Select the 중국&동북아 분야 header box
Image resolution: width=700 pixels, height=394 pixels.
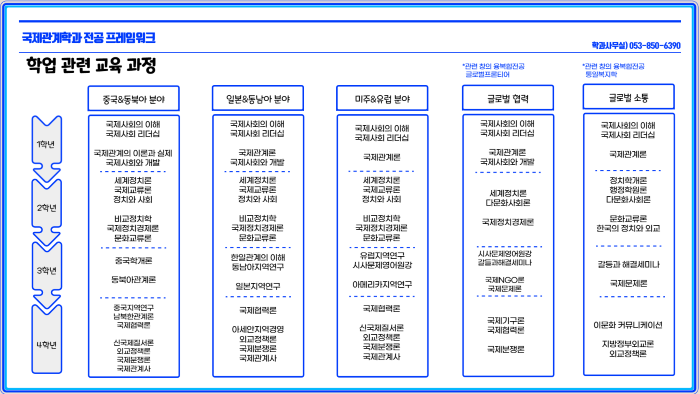[x=133, y=99]
